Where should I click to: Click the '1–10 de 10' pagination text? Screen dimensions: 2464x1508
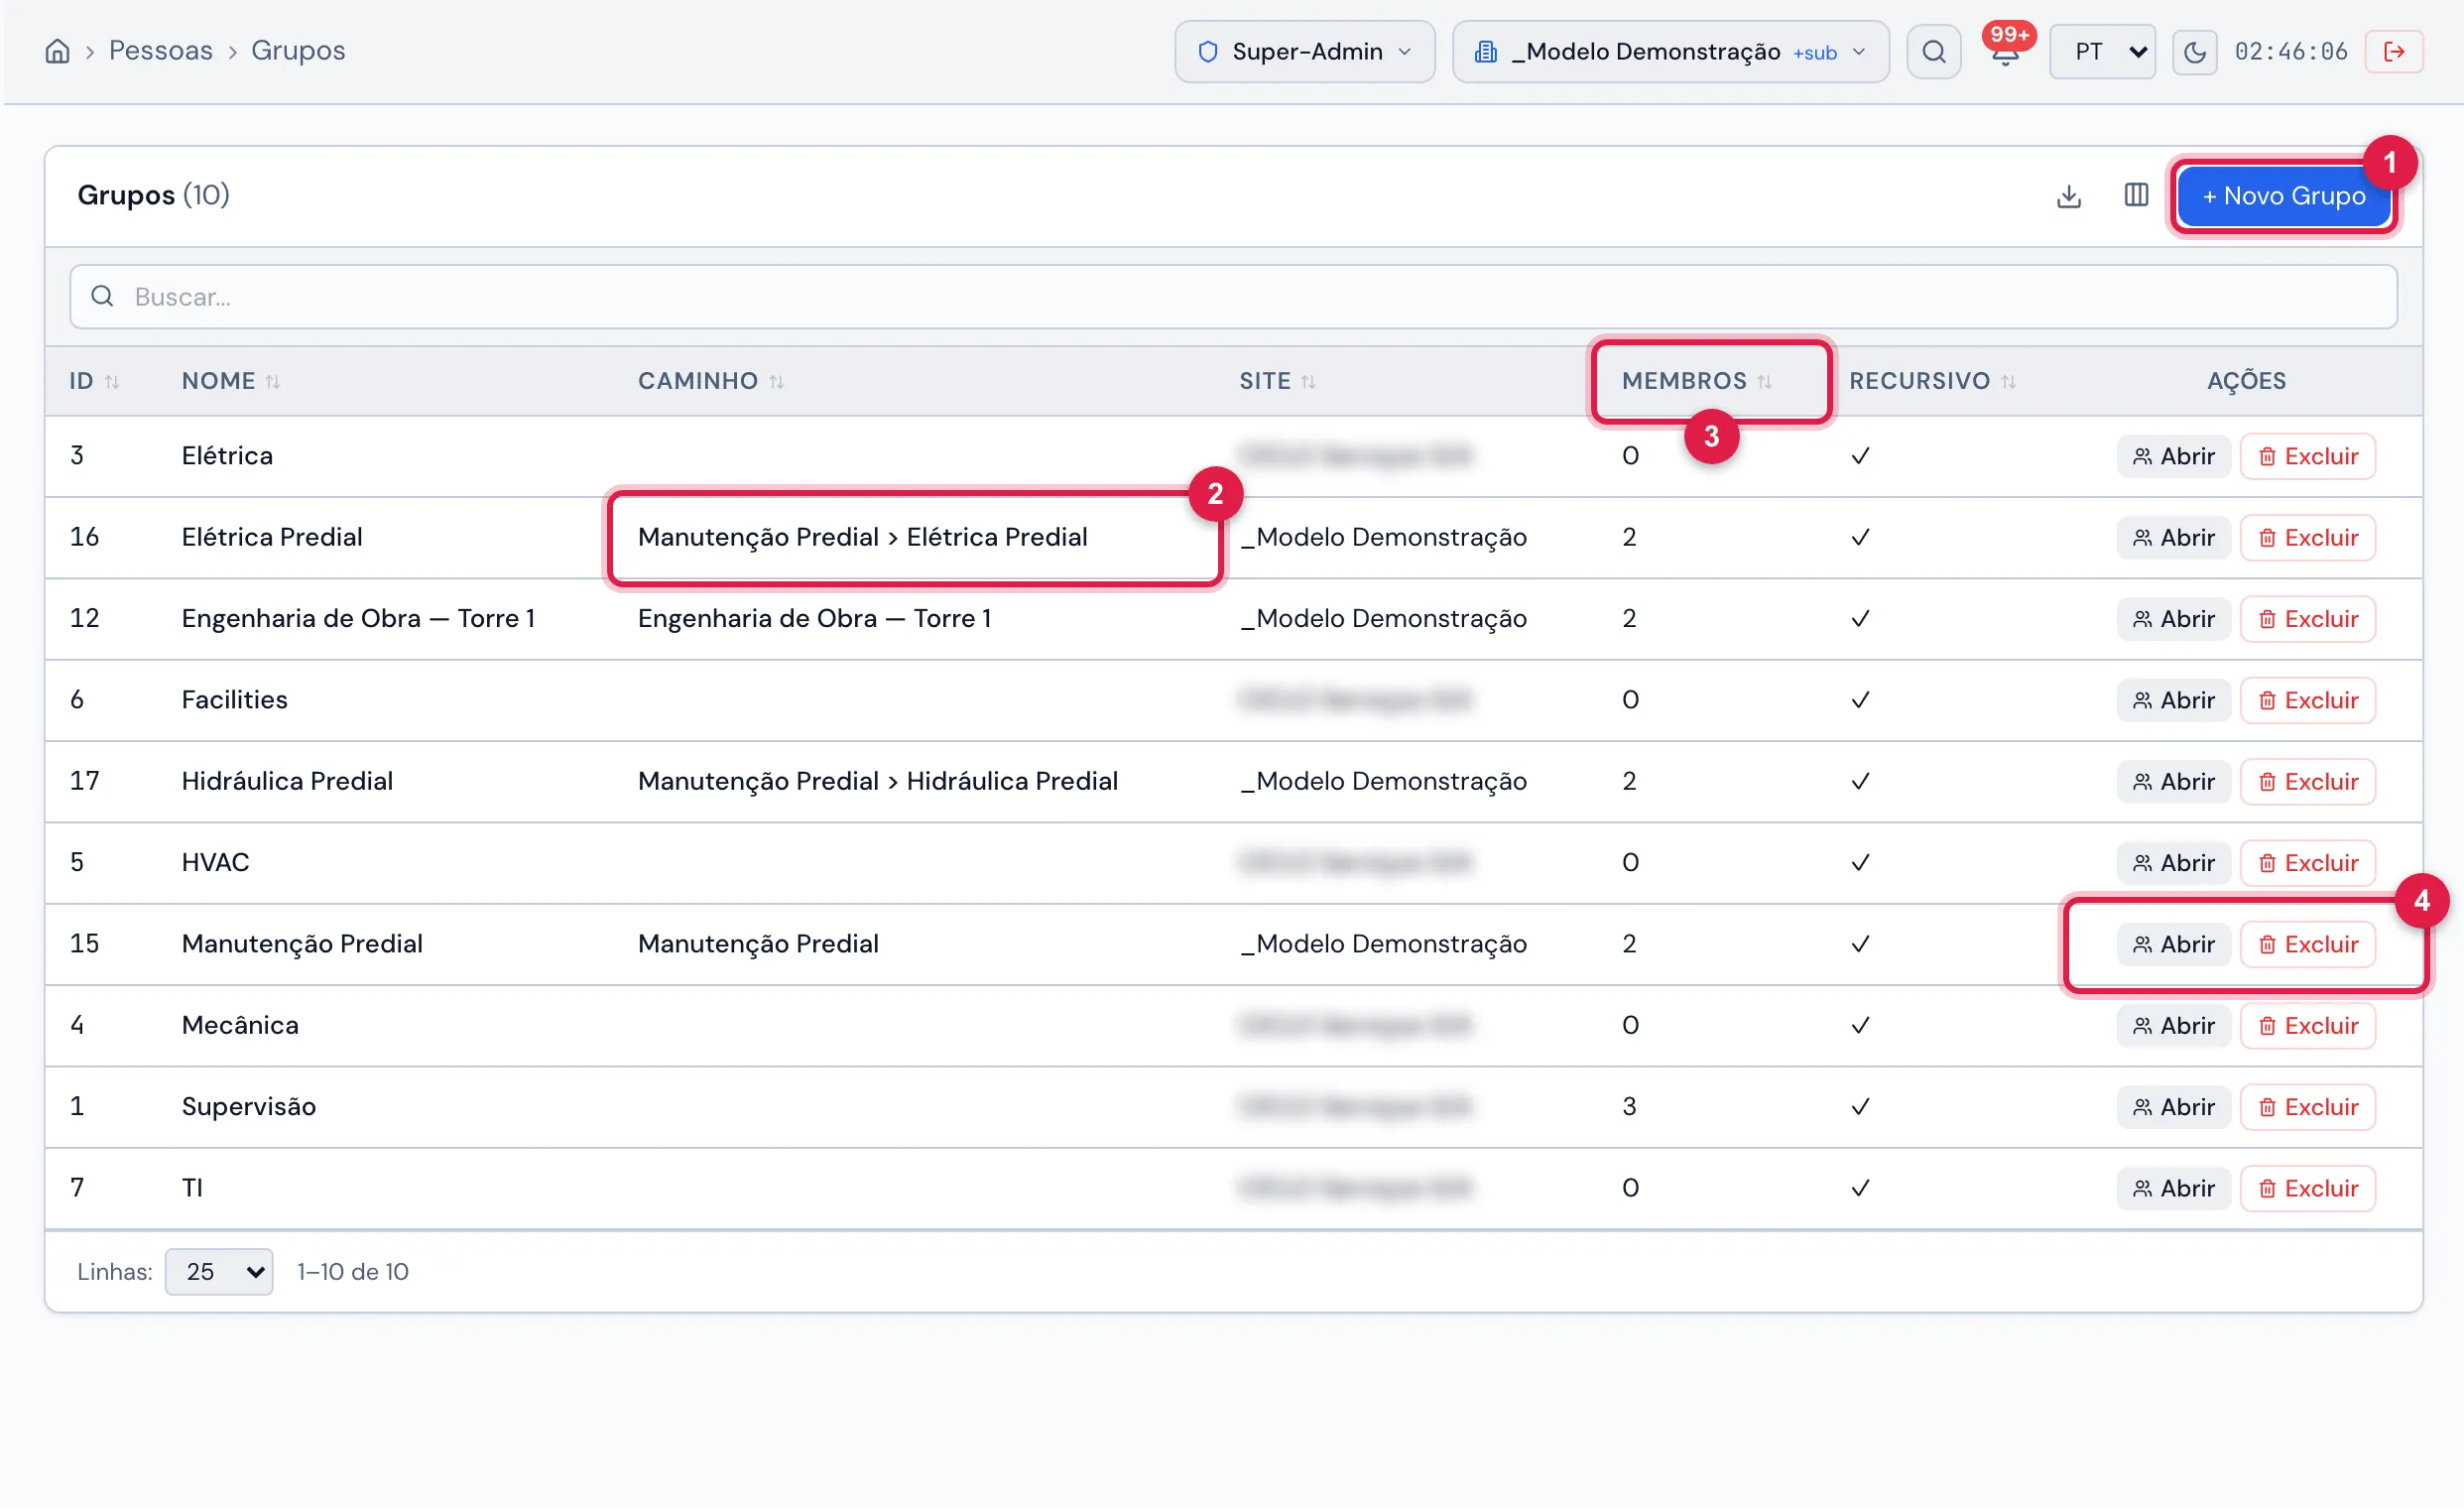[x=352, y=1271]
